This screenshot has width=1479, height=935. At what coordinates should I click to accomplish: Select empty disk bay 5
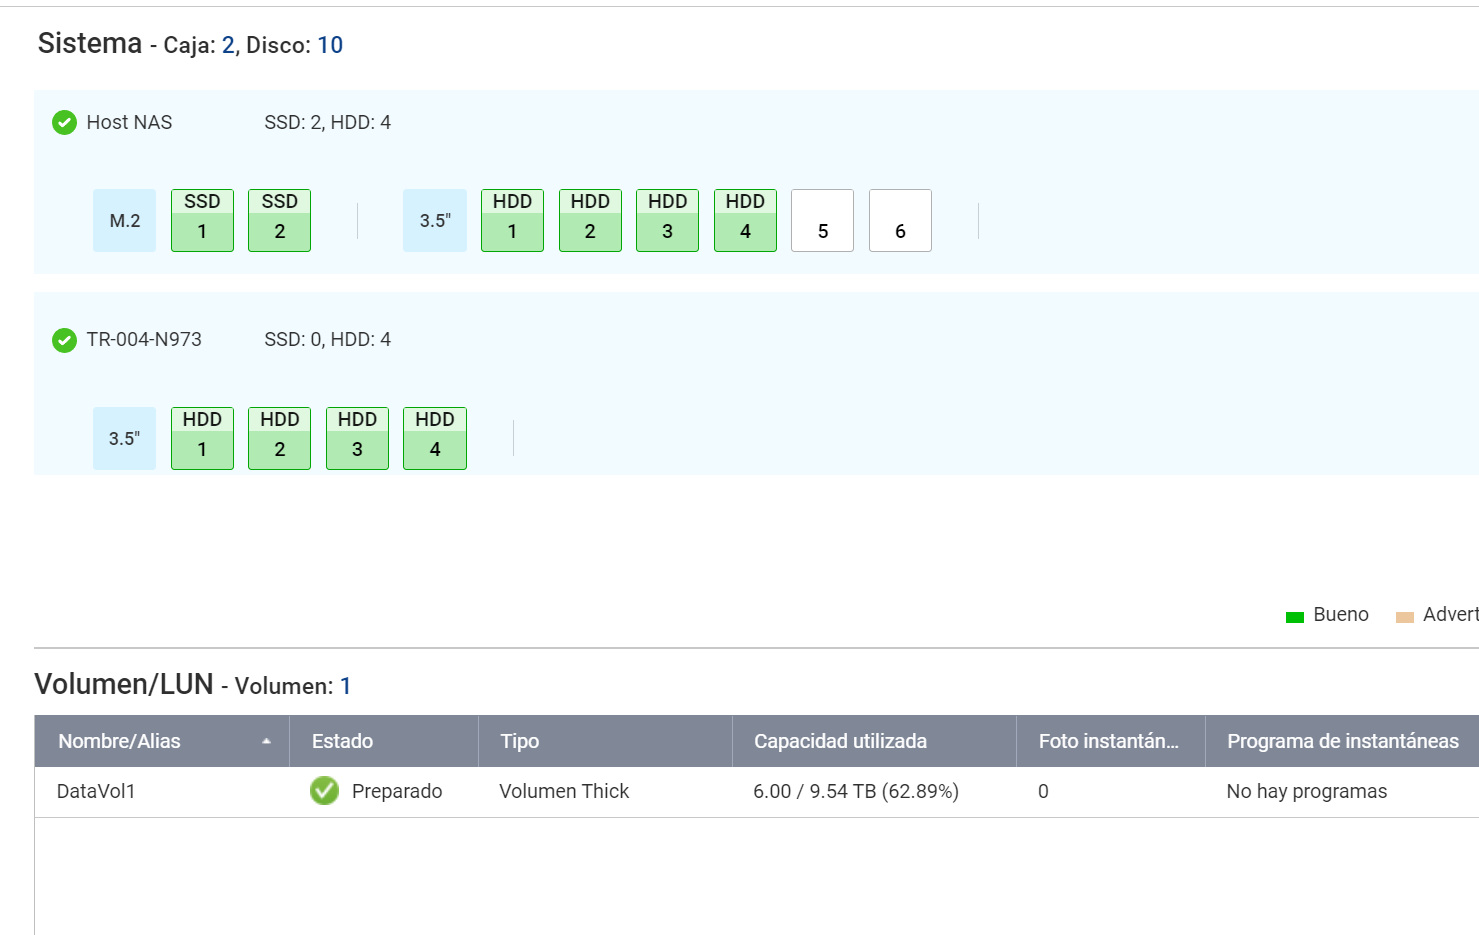[822, 220]
